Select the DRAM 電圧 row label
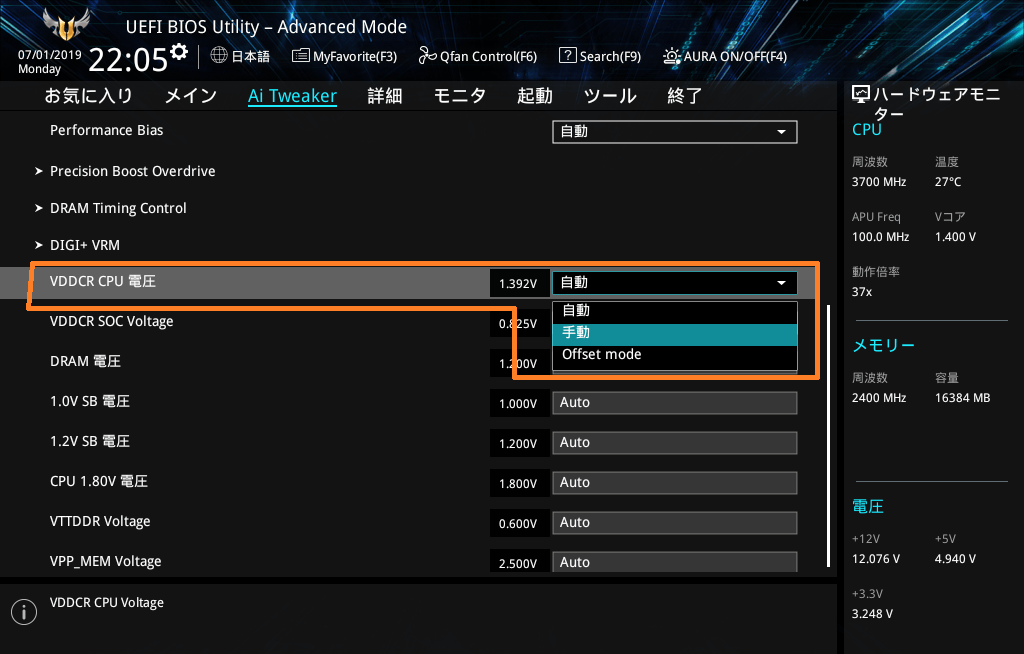1024x654 pixels. [86, 361]
